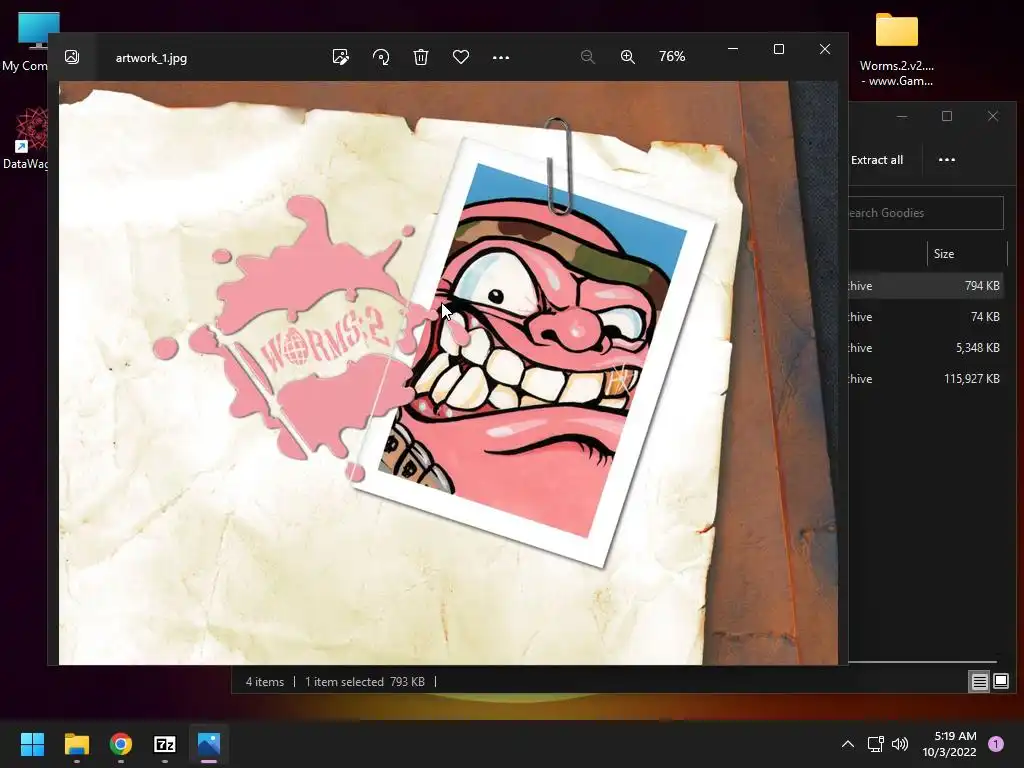Switch to details view in File Explorer
Image resolution: width=1024 pixels, height=768 pixels.
click(980, 682)
